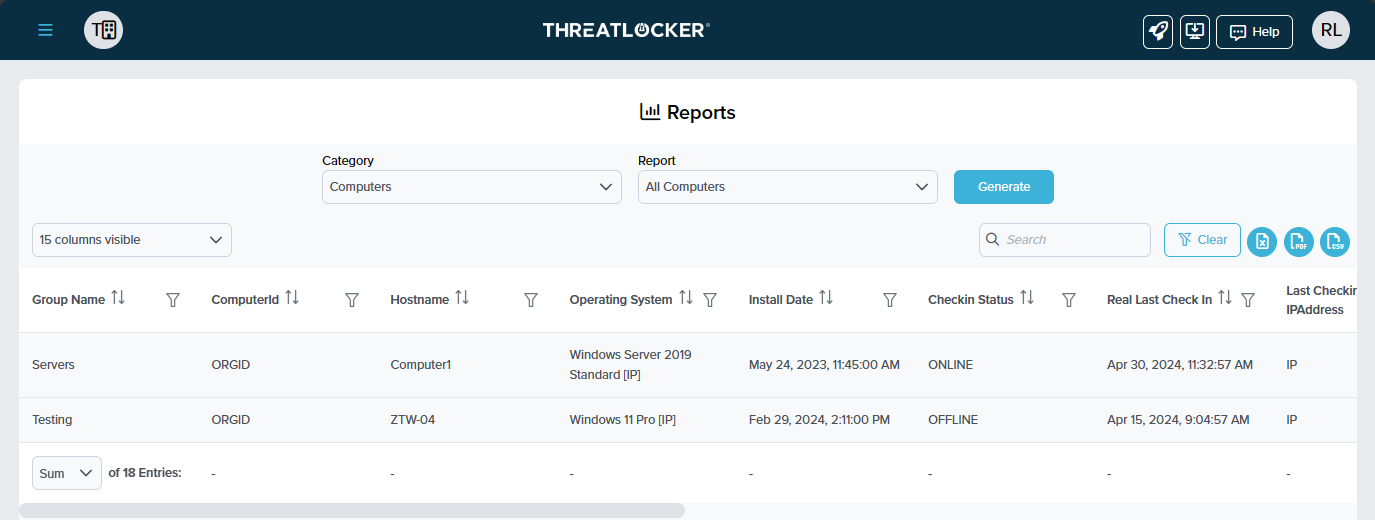Click the OFFLINE checkin status cell
This screenshot has width=1375, height=520.
coord(953,420)
